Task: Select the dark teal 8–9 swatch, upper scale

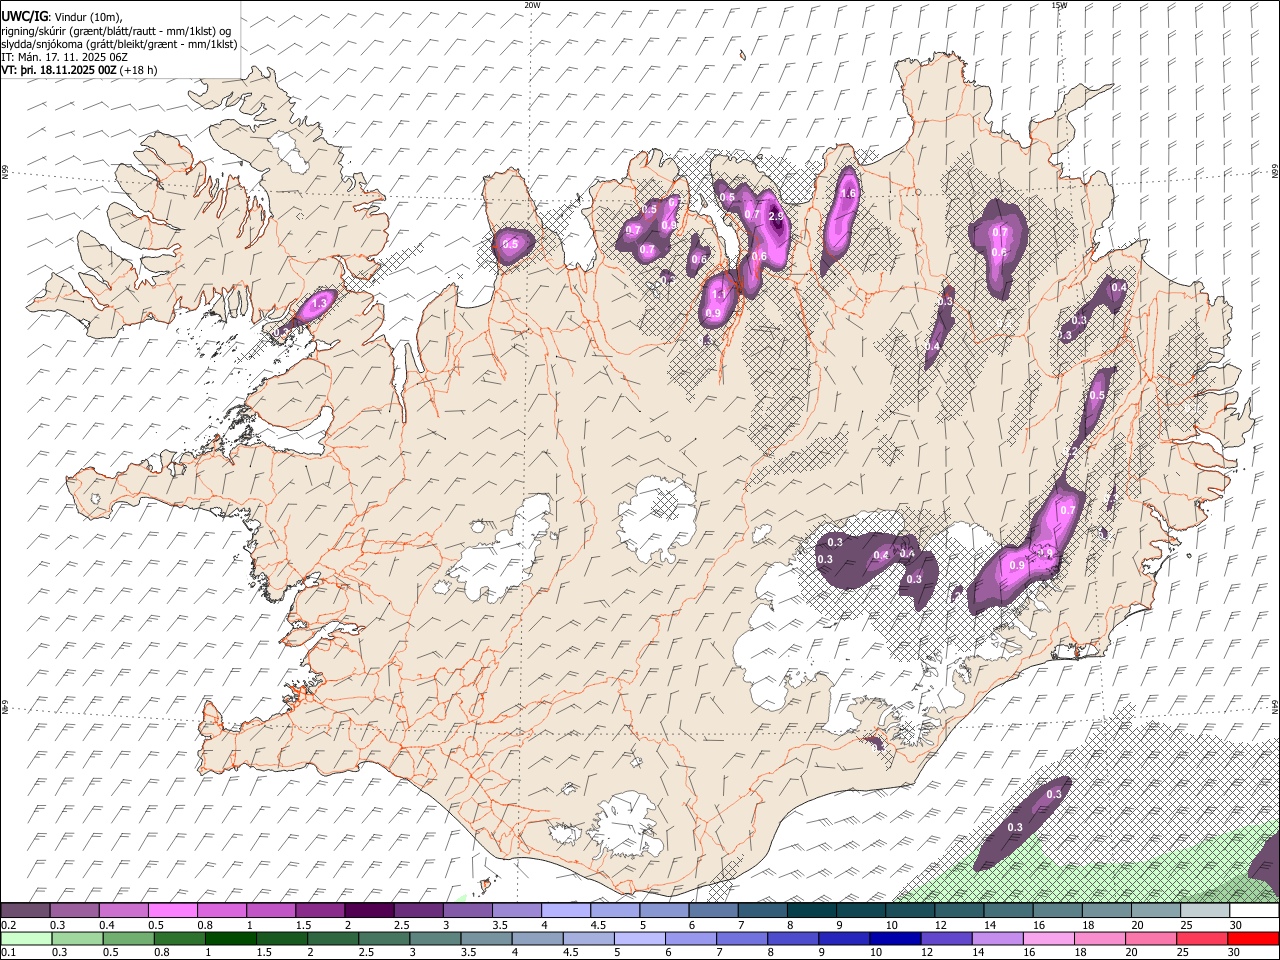Action: (x=812, y=911)
